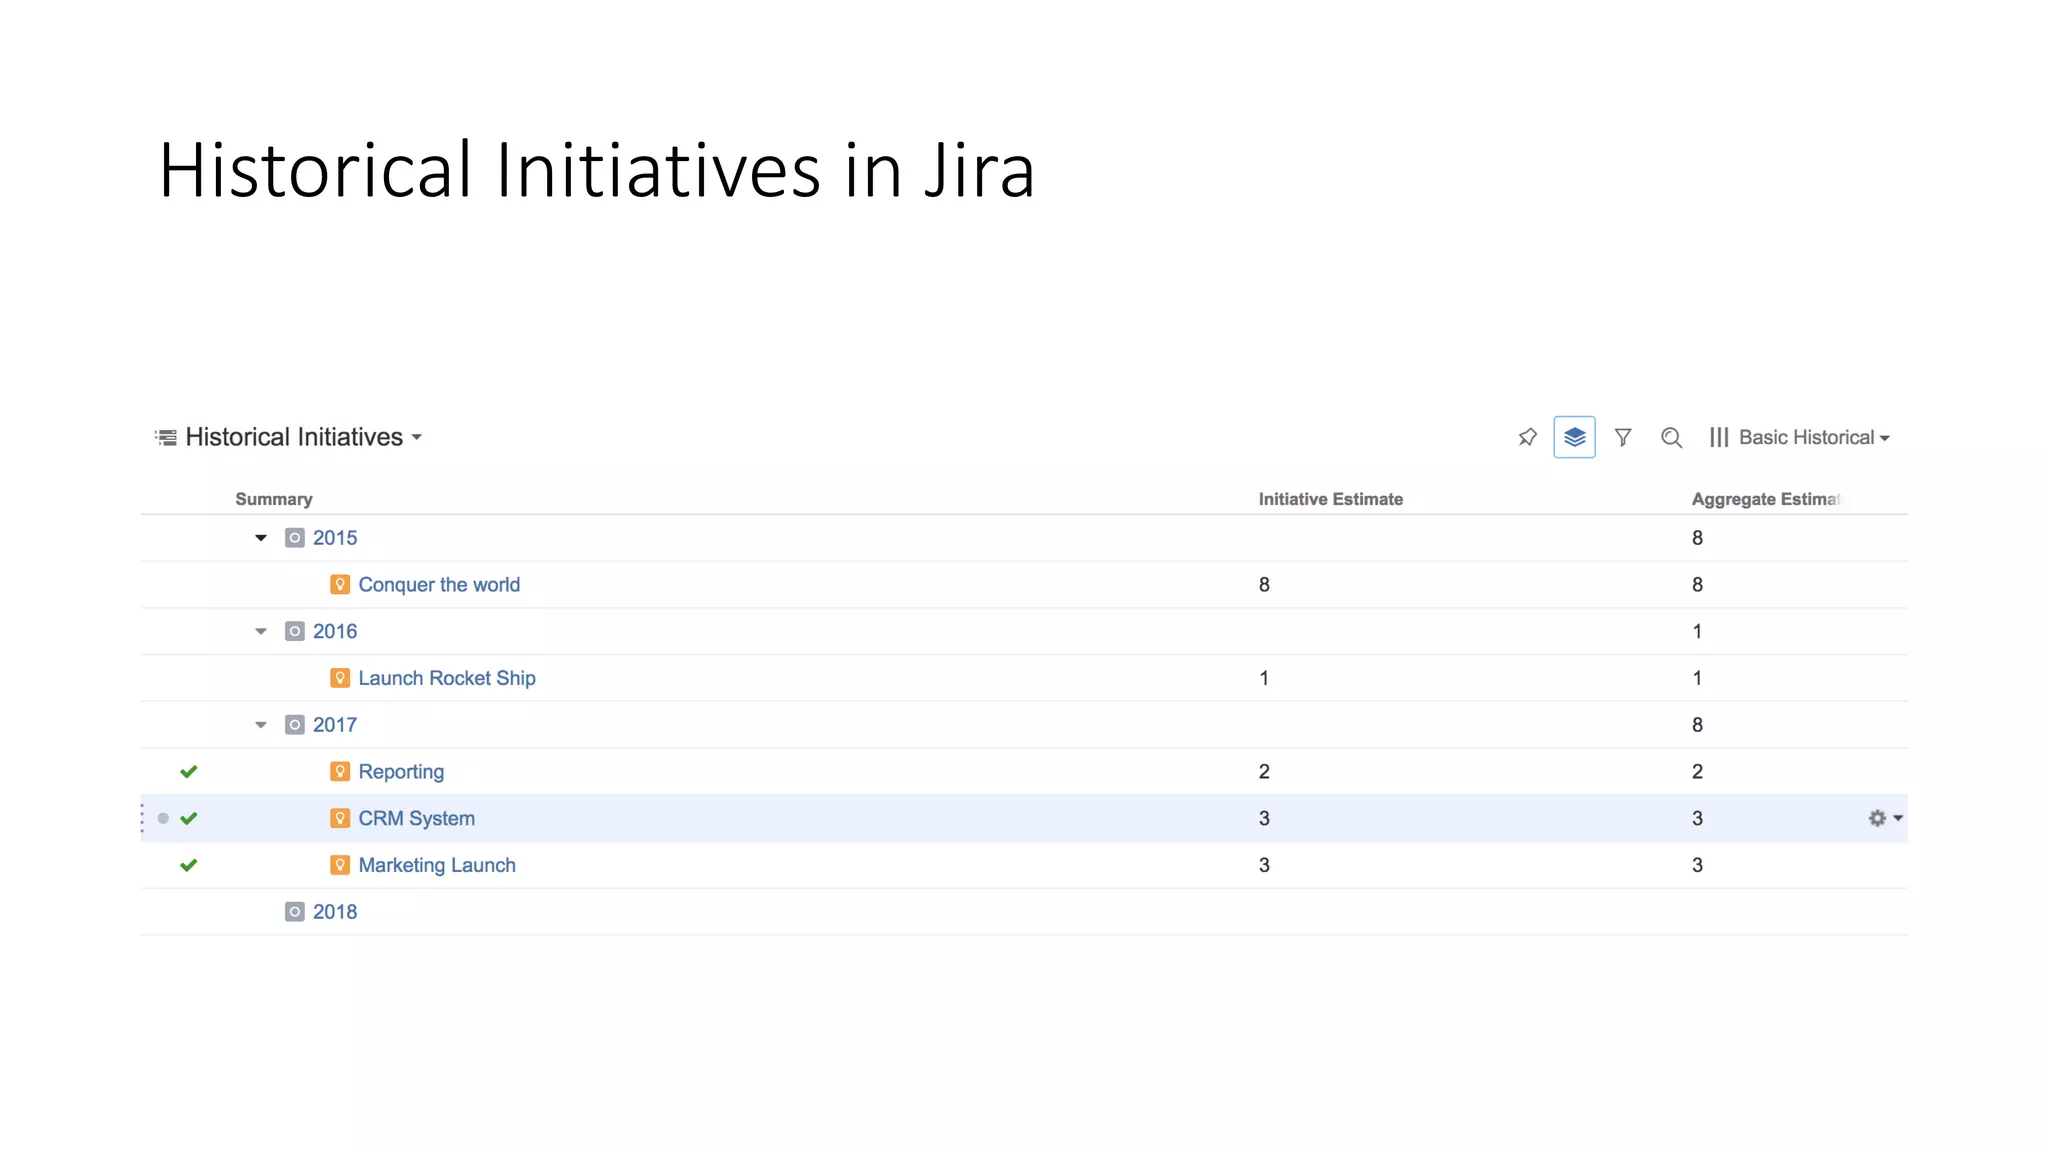
Task: Click the columns bars icon
Action: tap(1719, 437)
